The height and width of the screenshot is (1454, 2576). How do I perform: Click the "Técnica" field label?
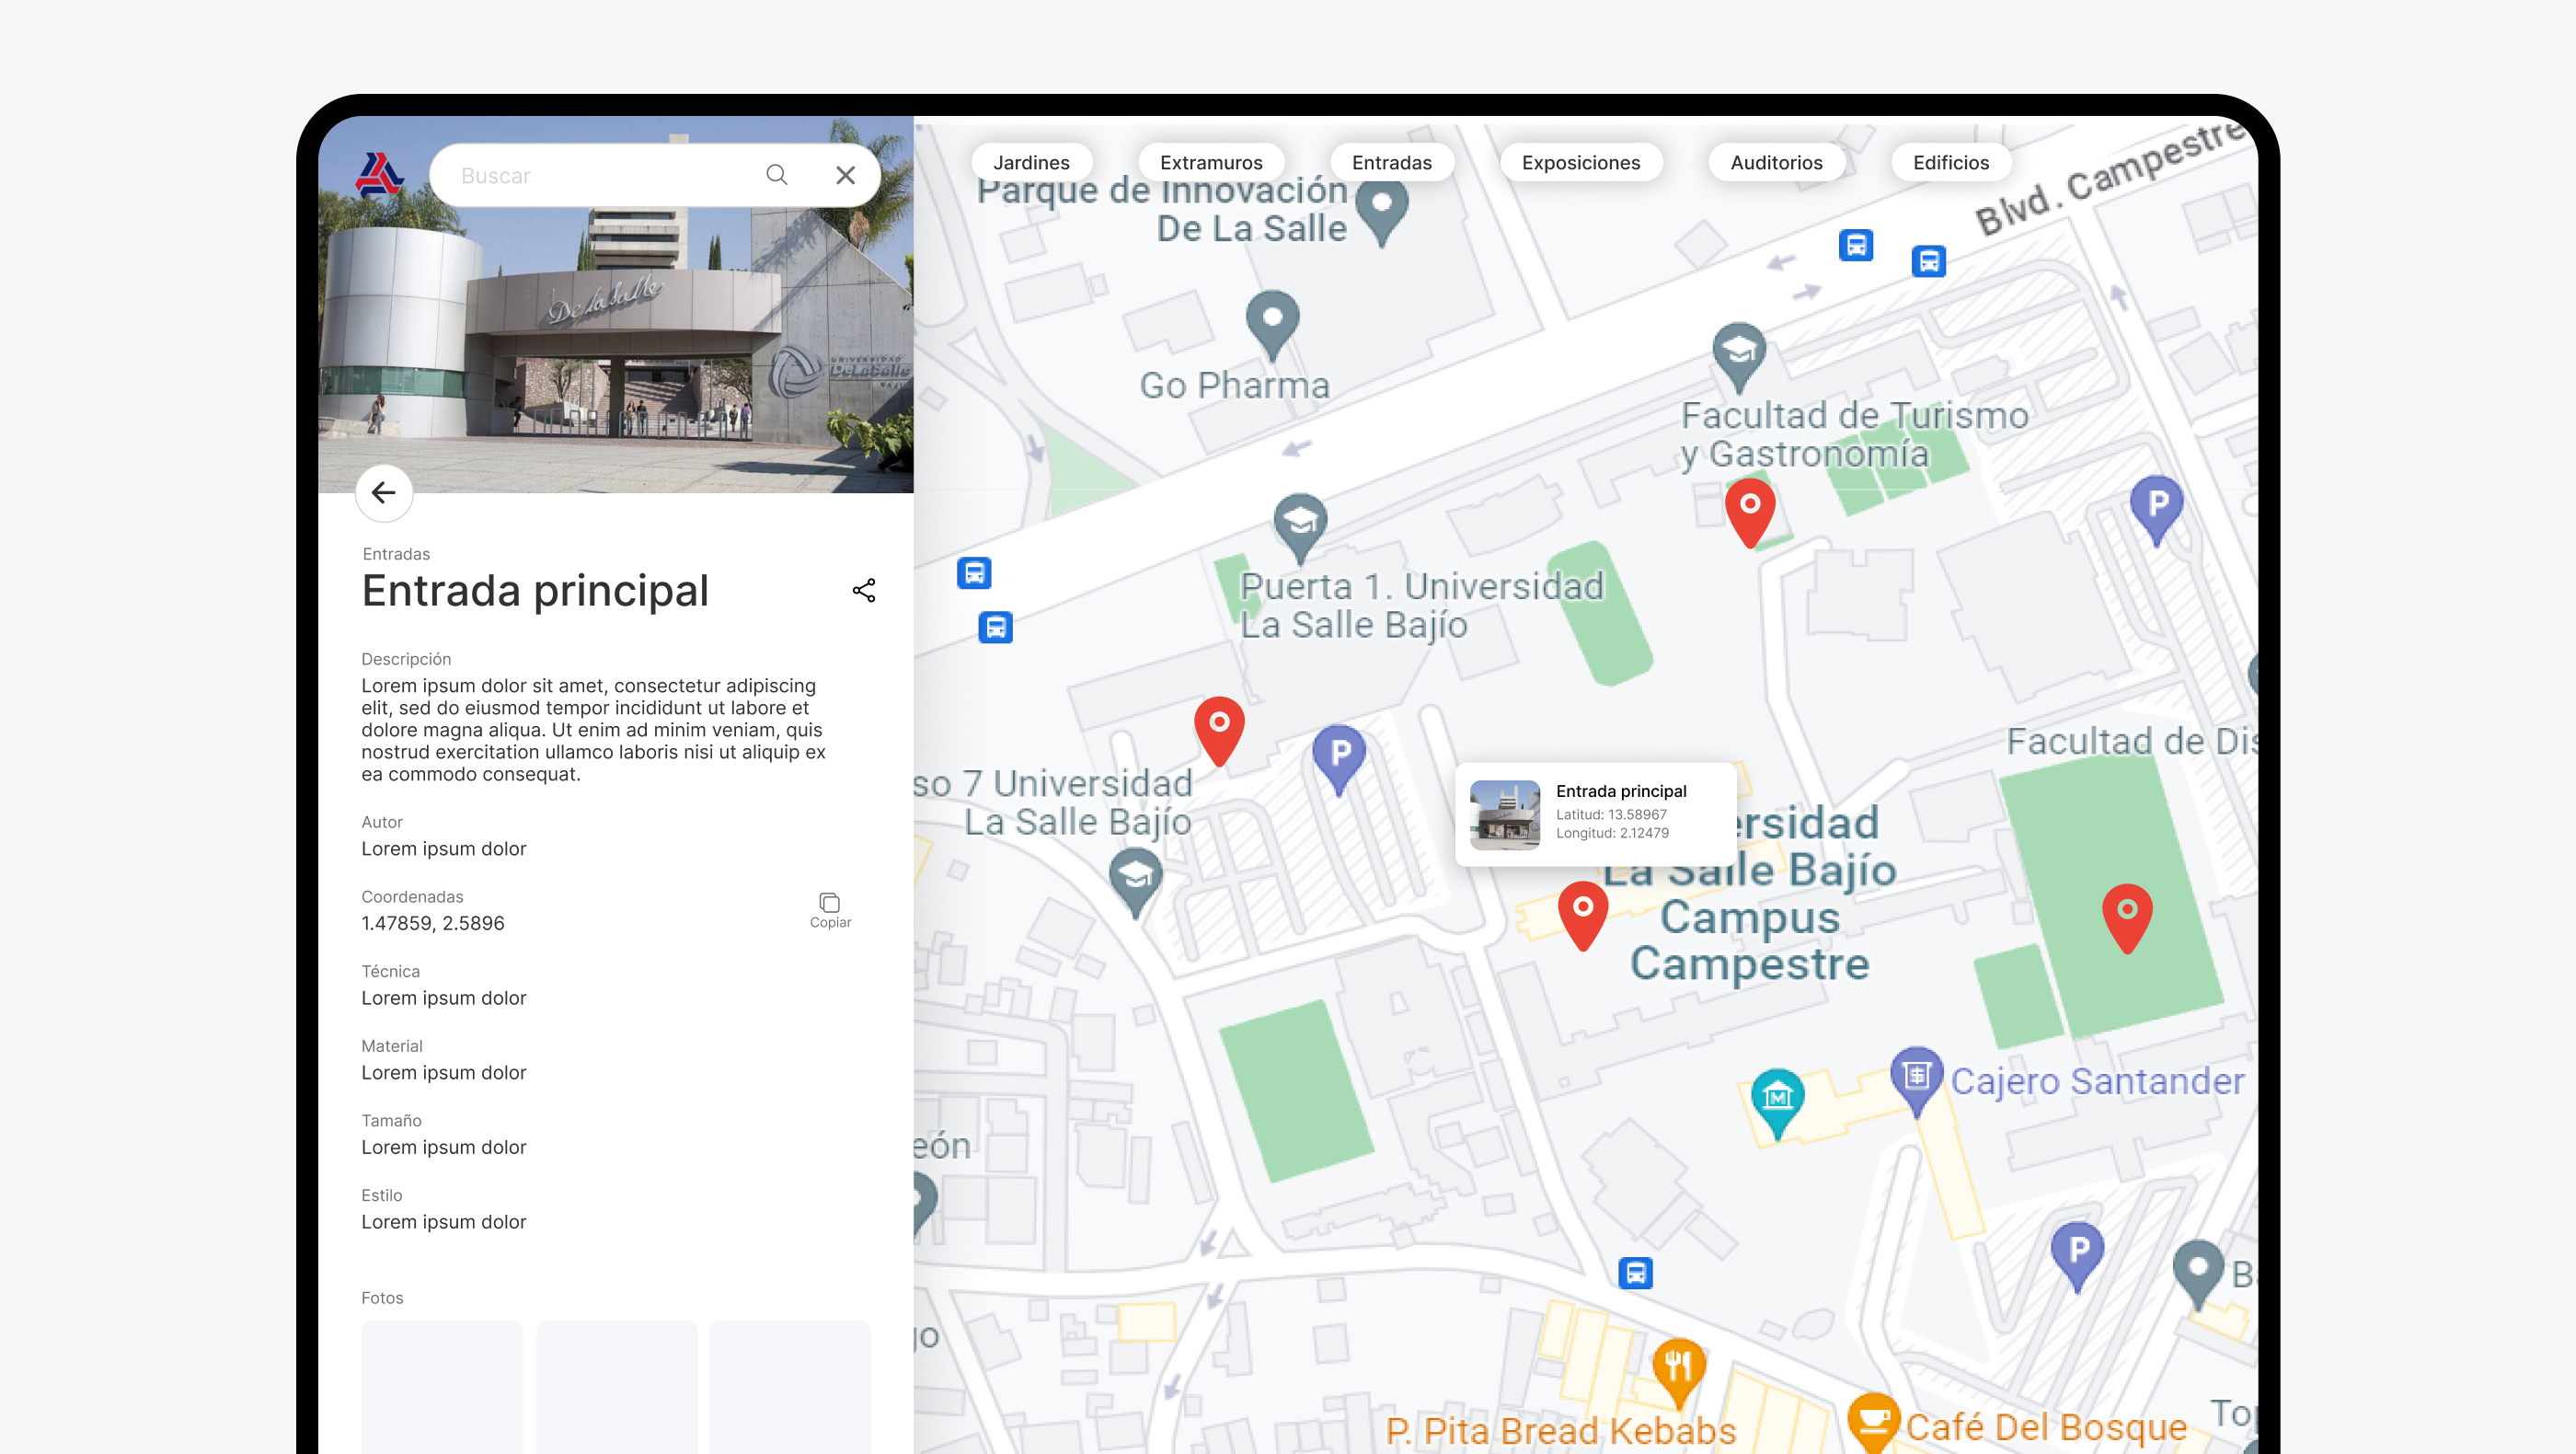coord(391,970)
